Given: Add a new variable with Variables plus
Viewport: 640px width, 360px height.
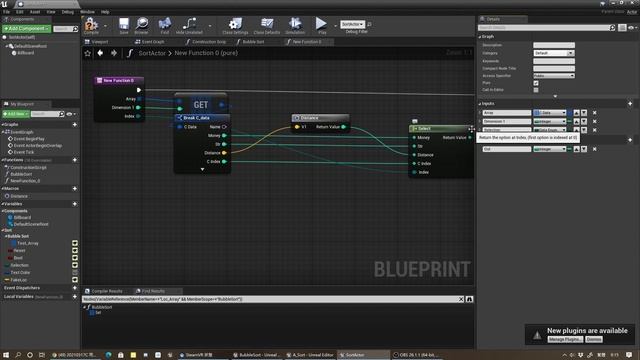Looking at the screenshot, I should pyautogui.click(x=75, y=204).
